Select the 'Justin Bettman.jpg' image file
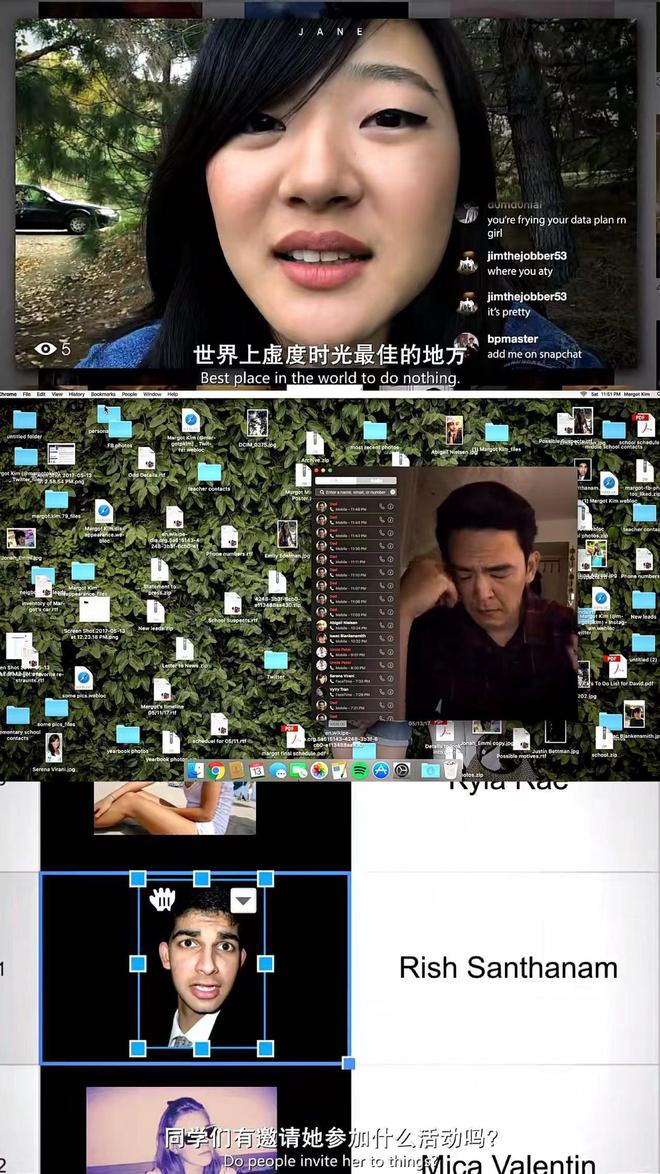 (555, 732)
